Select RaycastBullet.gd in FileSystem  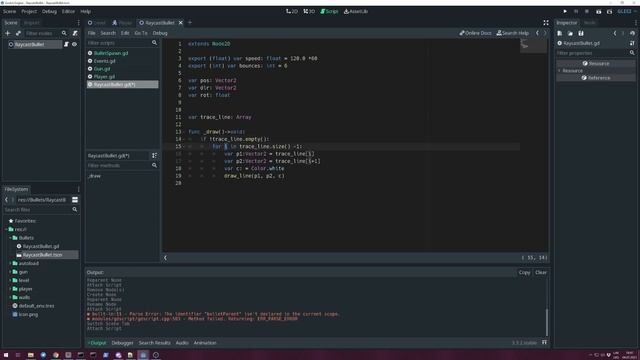pyautogui.click(x=41, y=247)
